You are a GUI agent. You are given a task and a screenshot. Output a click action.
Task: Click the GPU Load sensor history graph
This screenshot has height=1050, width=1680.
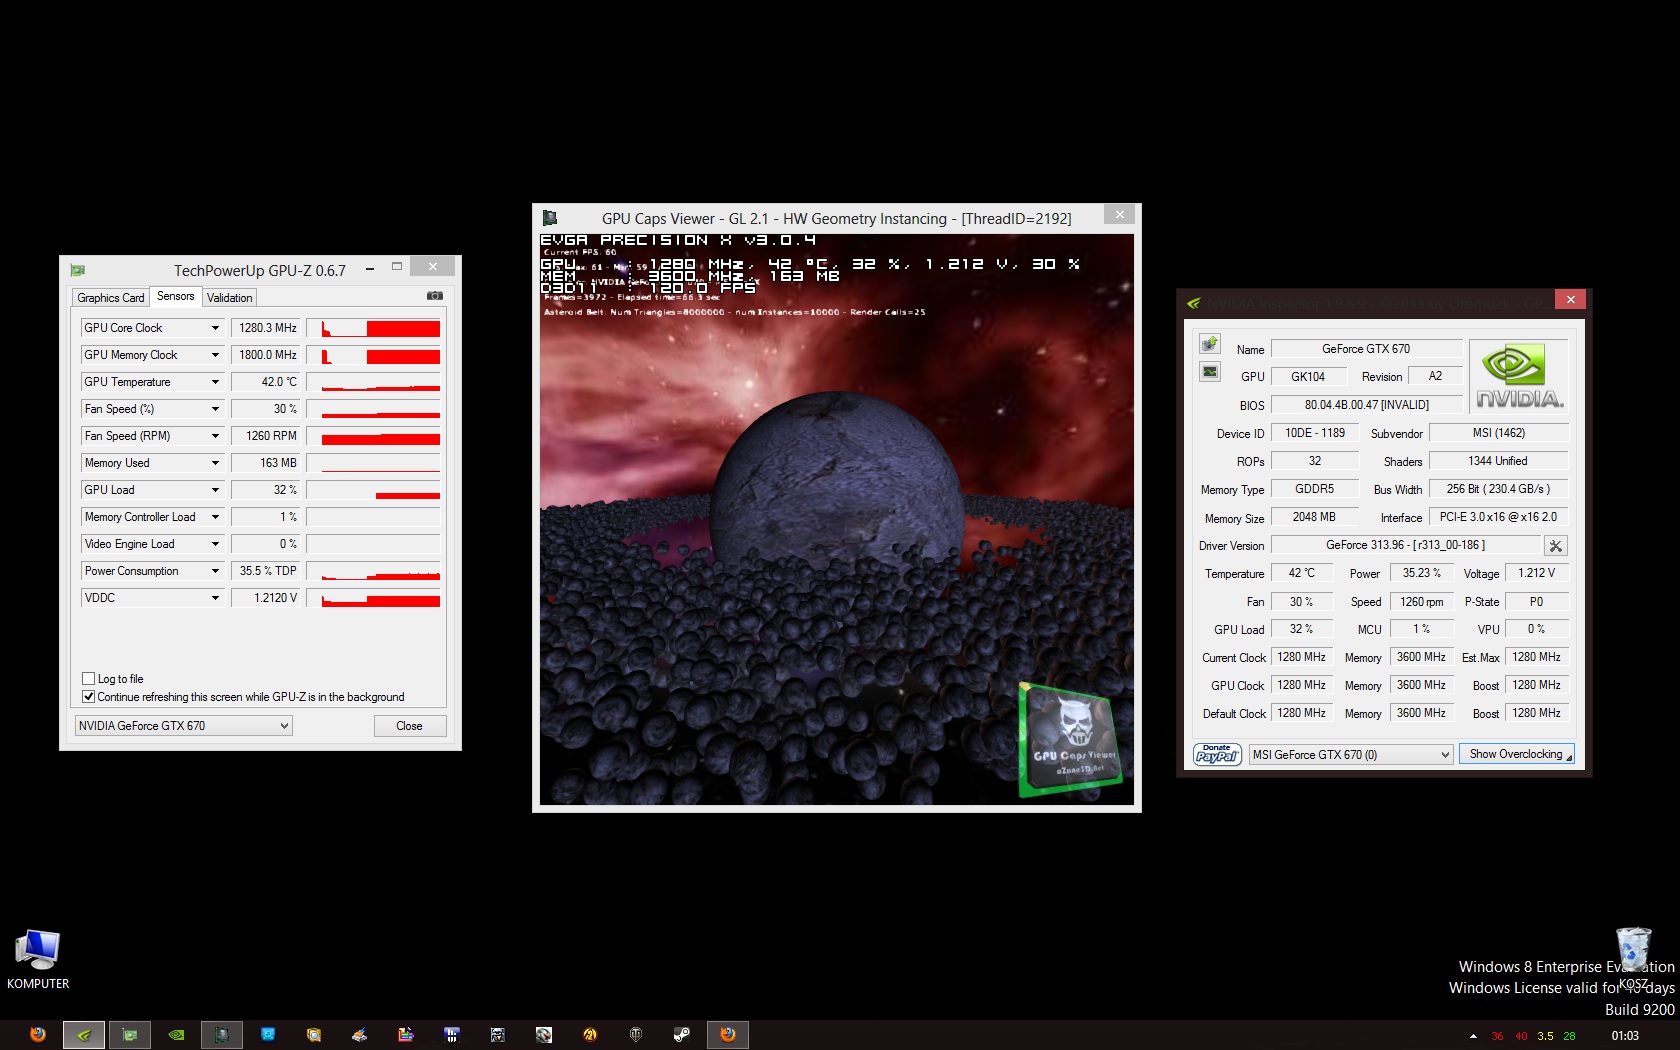pos(373,490)
